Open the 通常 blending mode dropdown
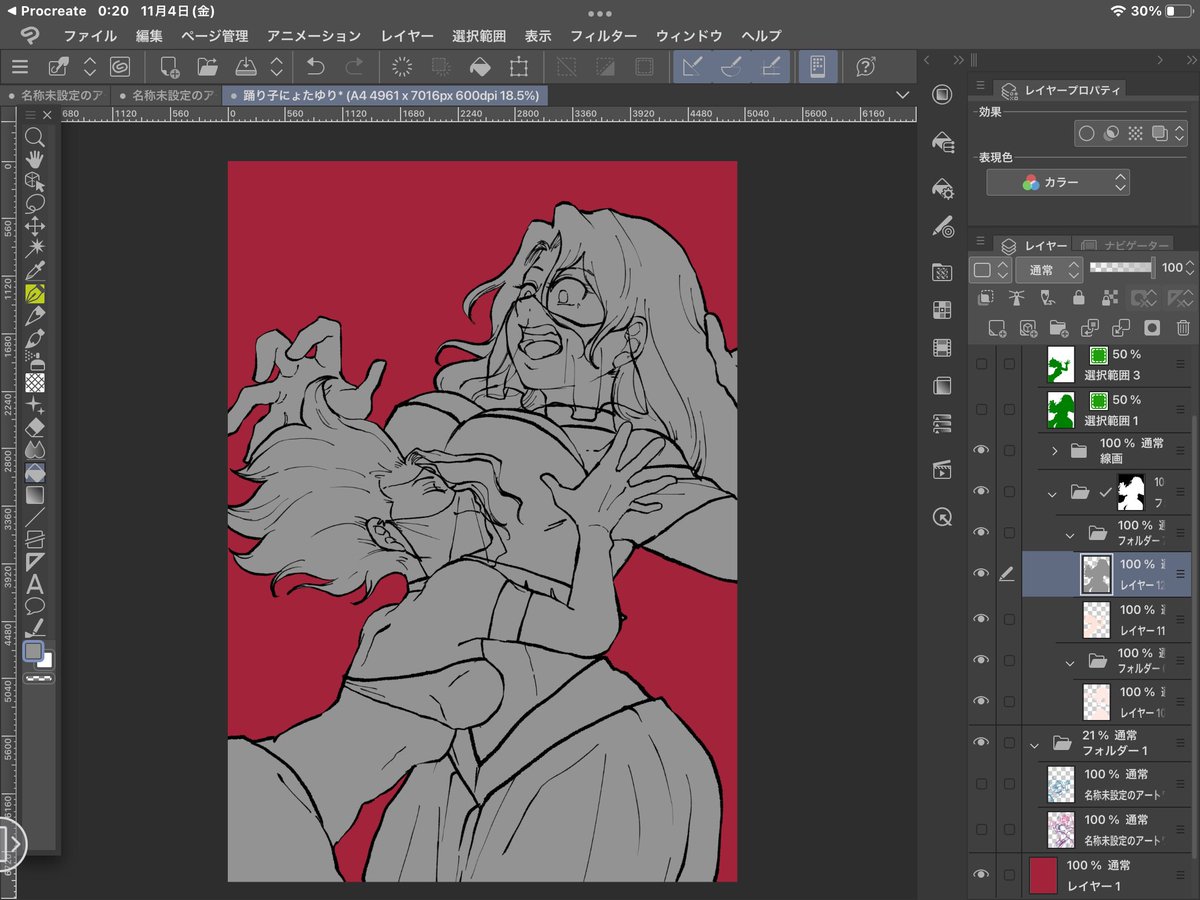1200x900 pixels. [1049, 269]
